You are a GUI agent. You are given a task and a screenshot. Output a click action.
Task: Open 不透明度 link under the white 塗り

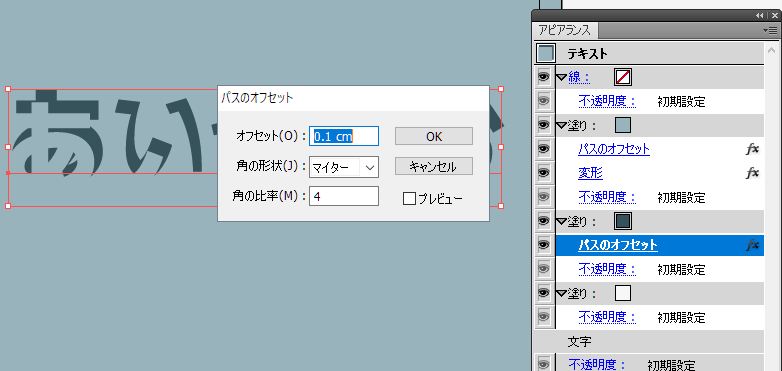(608, 317)
